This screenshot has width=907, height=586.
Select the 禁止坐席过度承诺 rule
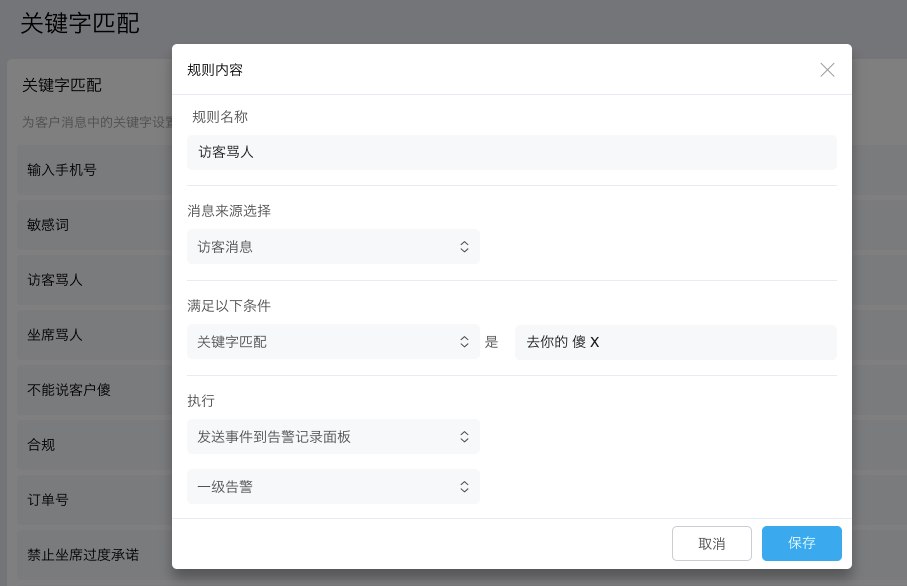(83, 555)
